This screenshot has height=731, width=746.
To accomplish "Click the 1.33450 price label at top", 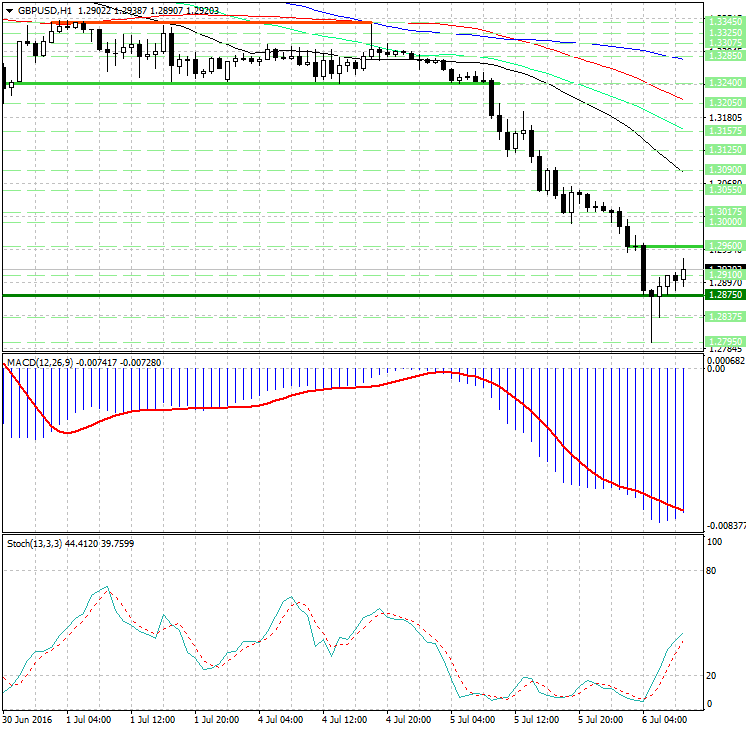I will [724, 21].
